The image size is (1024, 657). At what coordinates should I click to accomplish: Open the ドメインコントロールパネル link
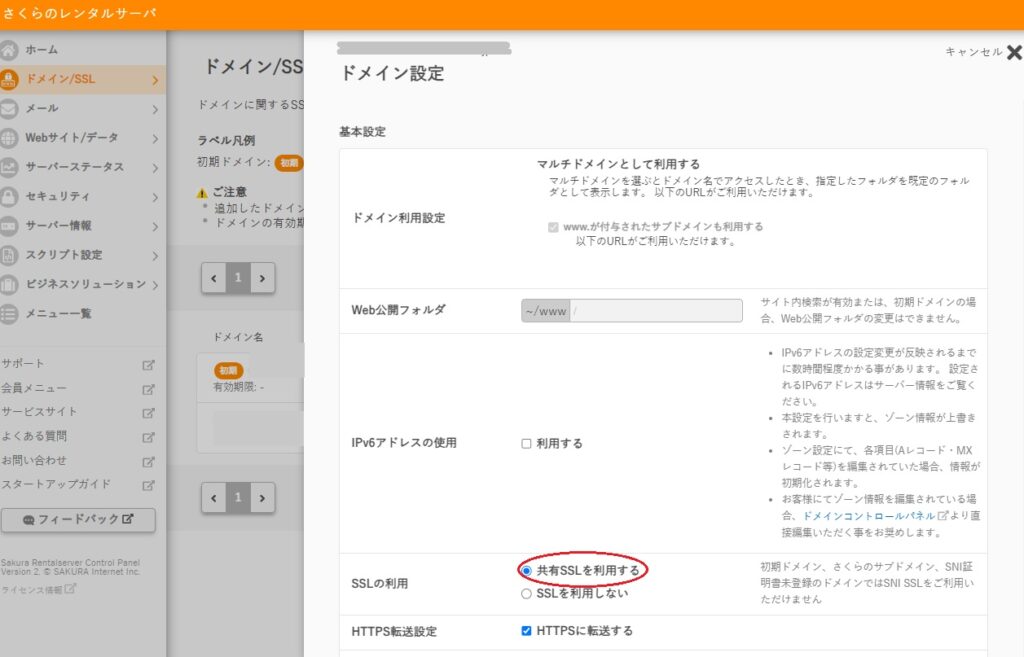click(x=868, y=516)
